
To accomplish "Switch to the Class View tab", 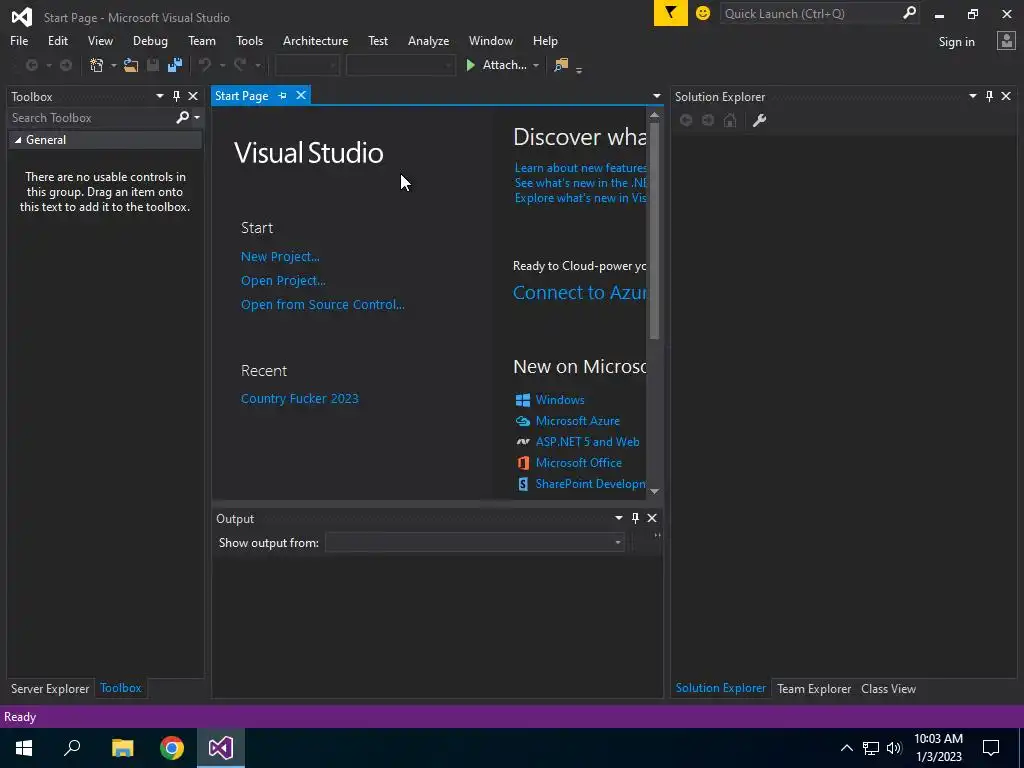I will tap(888, 688).
